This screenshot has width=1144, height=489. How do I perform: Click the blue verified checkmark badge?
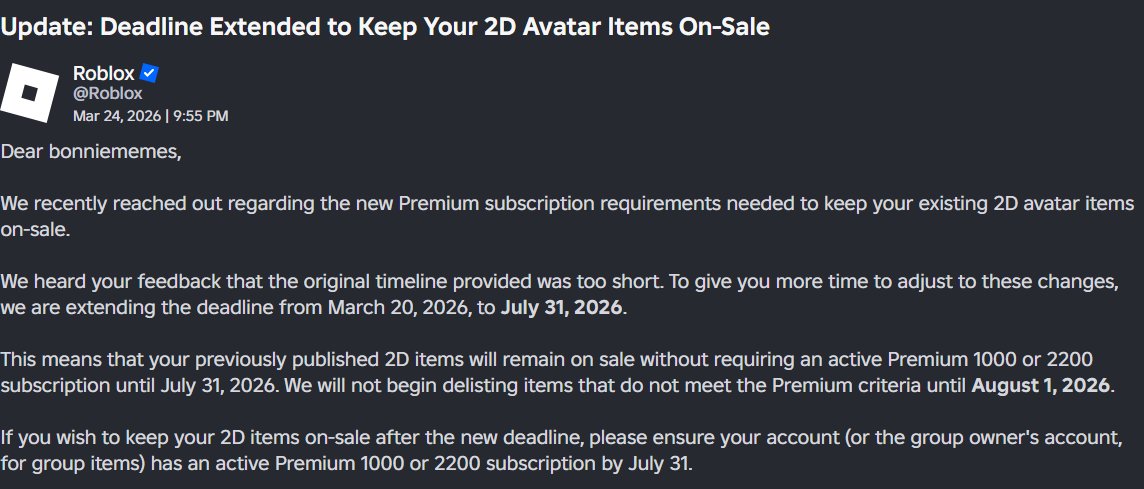point(149,73)
